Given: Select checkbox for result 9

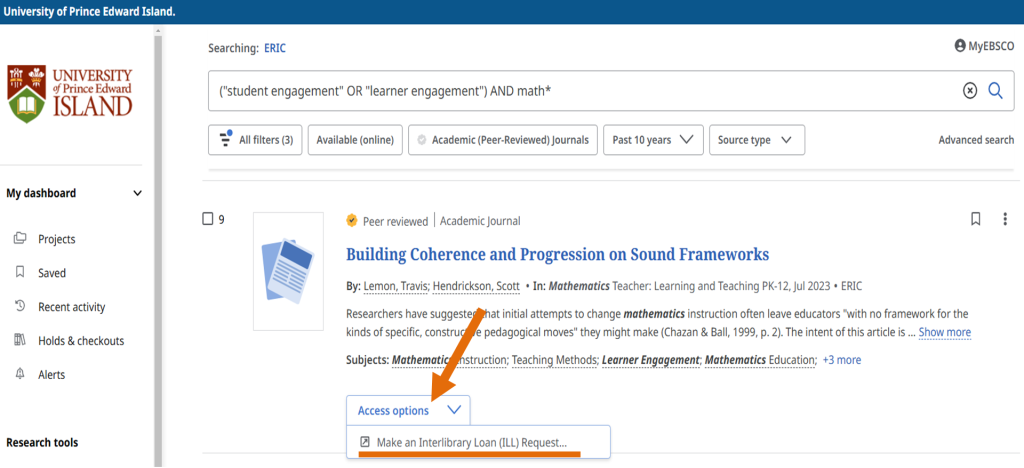Looking at the screenshot, I should 208,219.
